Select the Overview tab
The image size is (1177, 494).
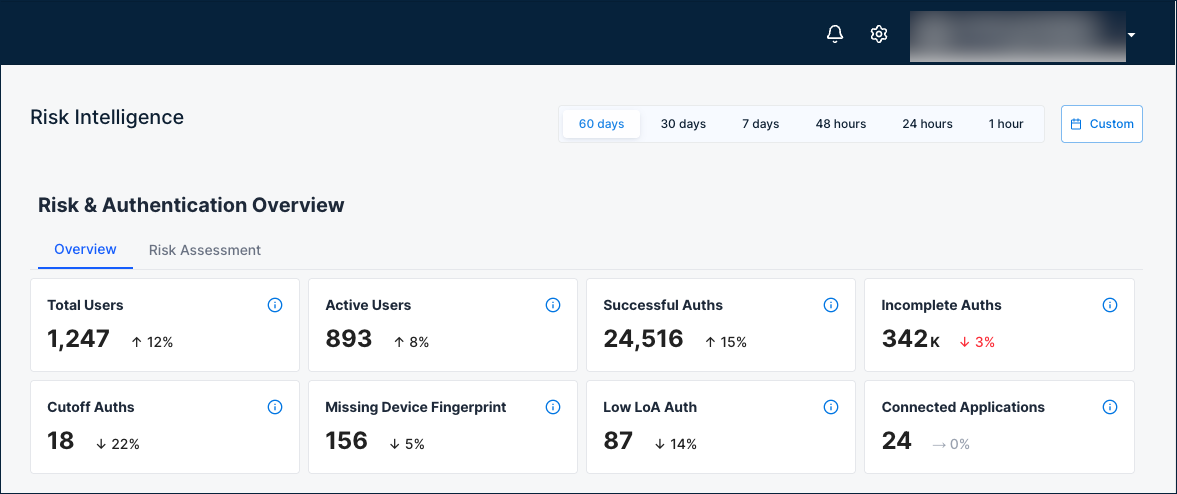(x=85, y=249)
